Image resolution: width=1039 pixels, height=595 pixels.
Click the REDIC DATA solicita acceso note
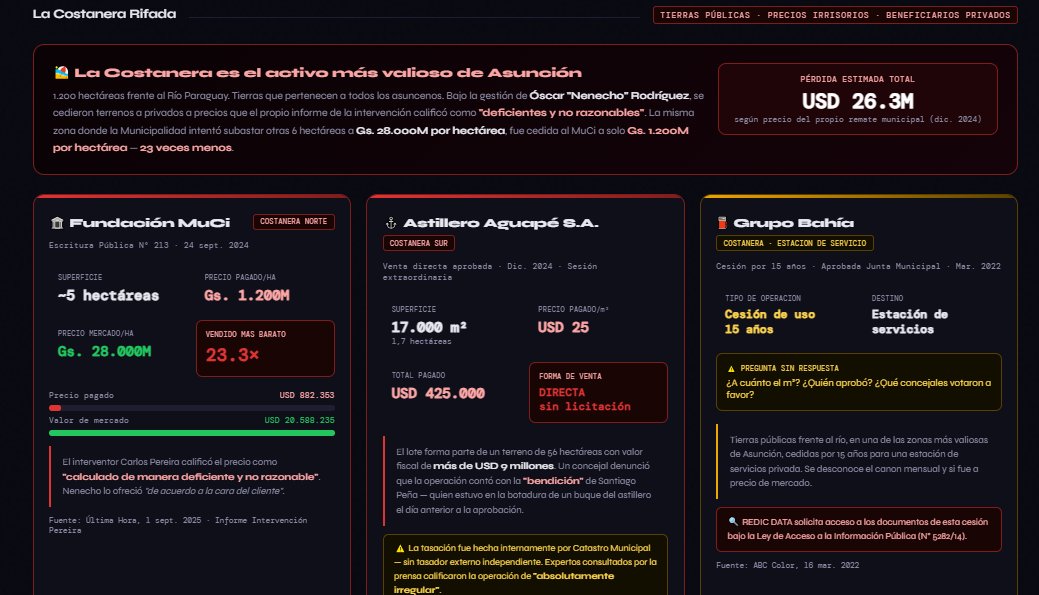click(859, 529)
